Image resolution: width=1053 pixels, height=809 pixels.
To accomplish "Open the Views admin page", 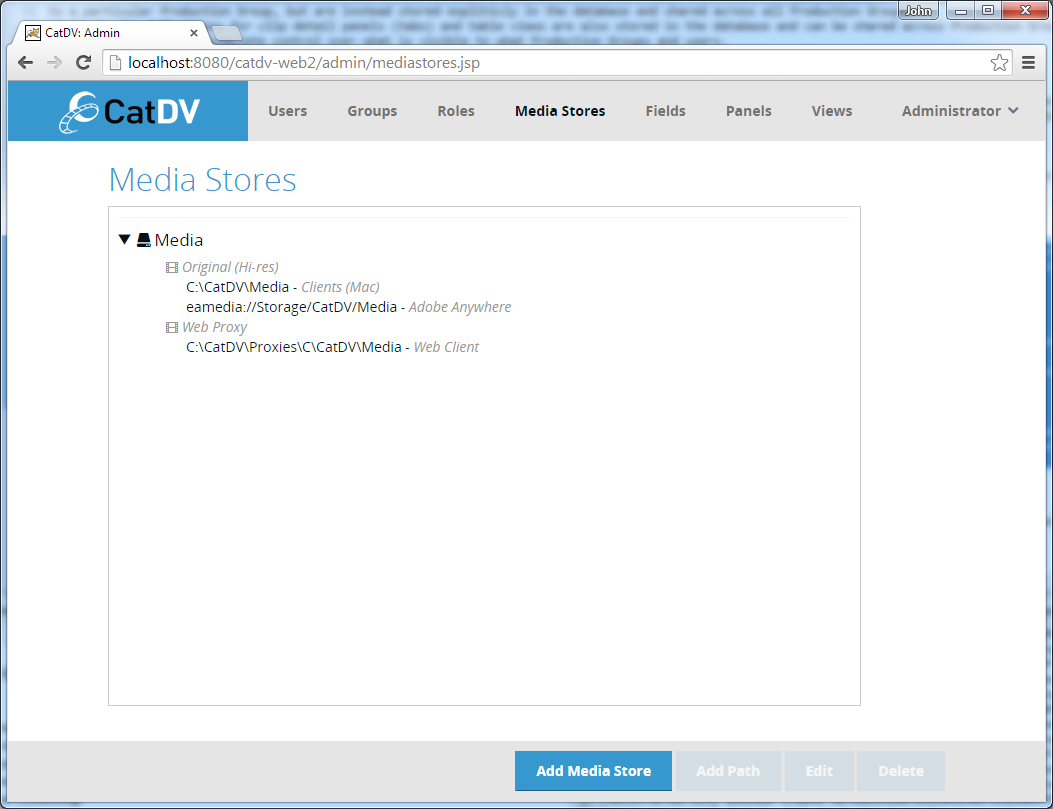I will pos(832,111).
